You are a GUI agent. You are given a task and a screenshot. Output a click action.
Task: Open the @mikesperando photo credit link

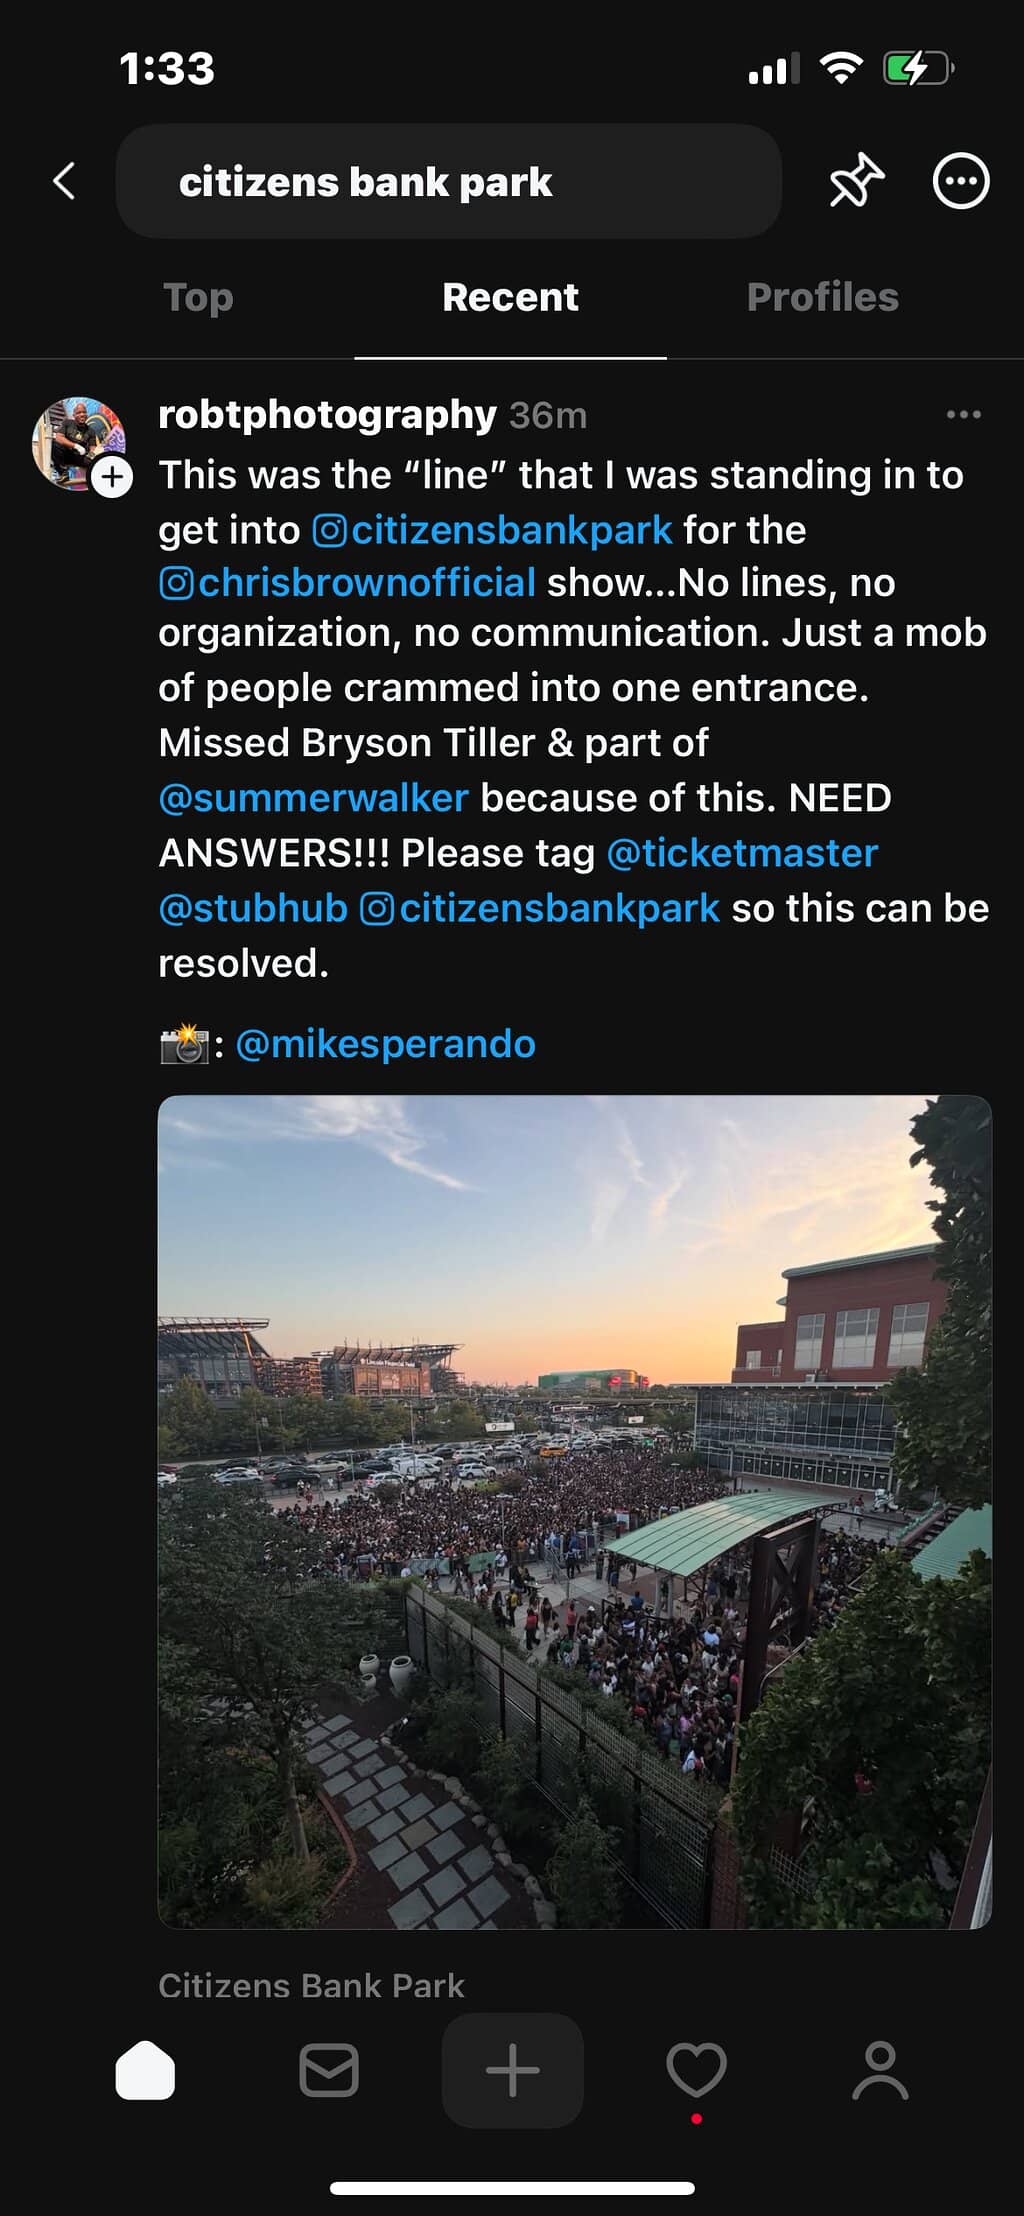tap(385, 1044)
